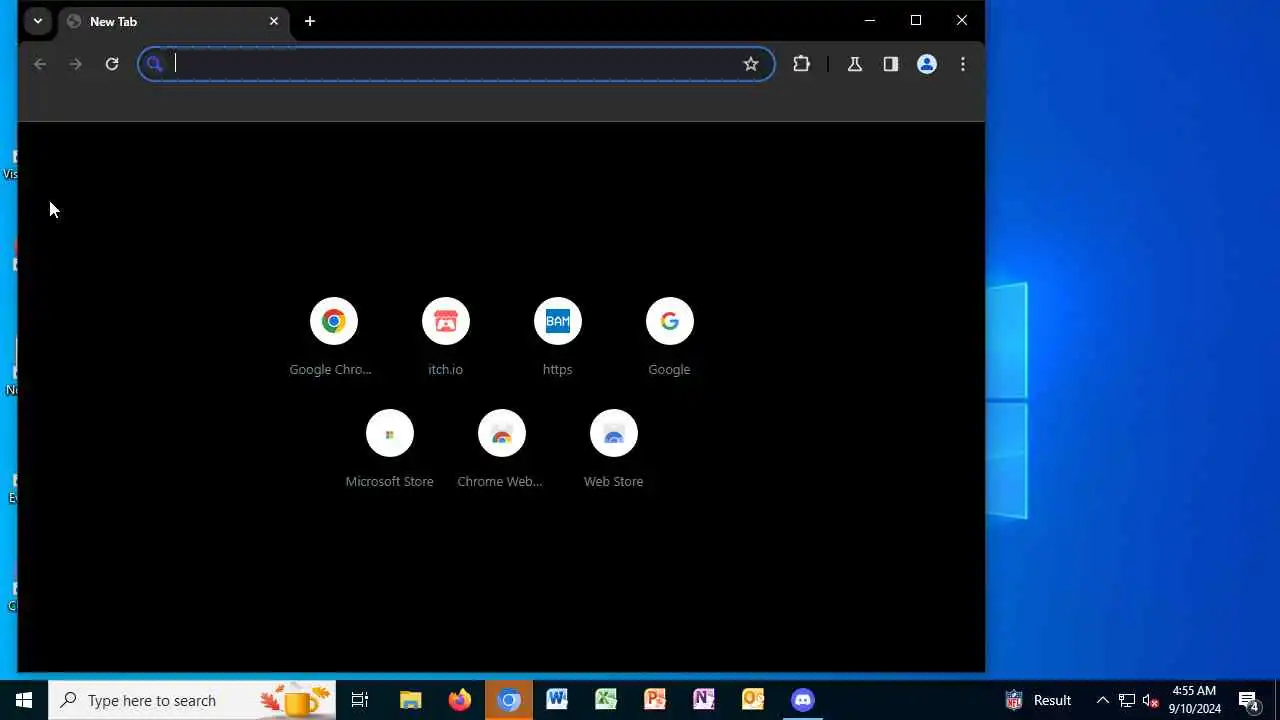Toggle the side panel button
Viewport: 1280px width, 720px height.
coord(890,64)
